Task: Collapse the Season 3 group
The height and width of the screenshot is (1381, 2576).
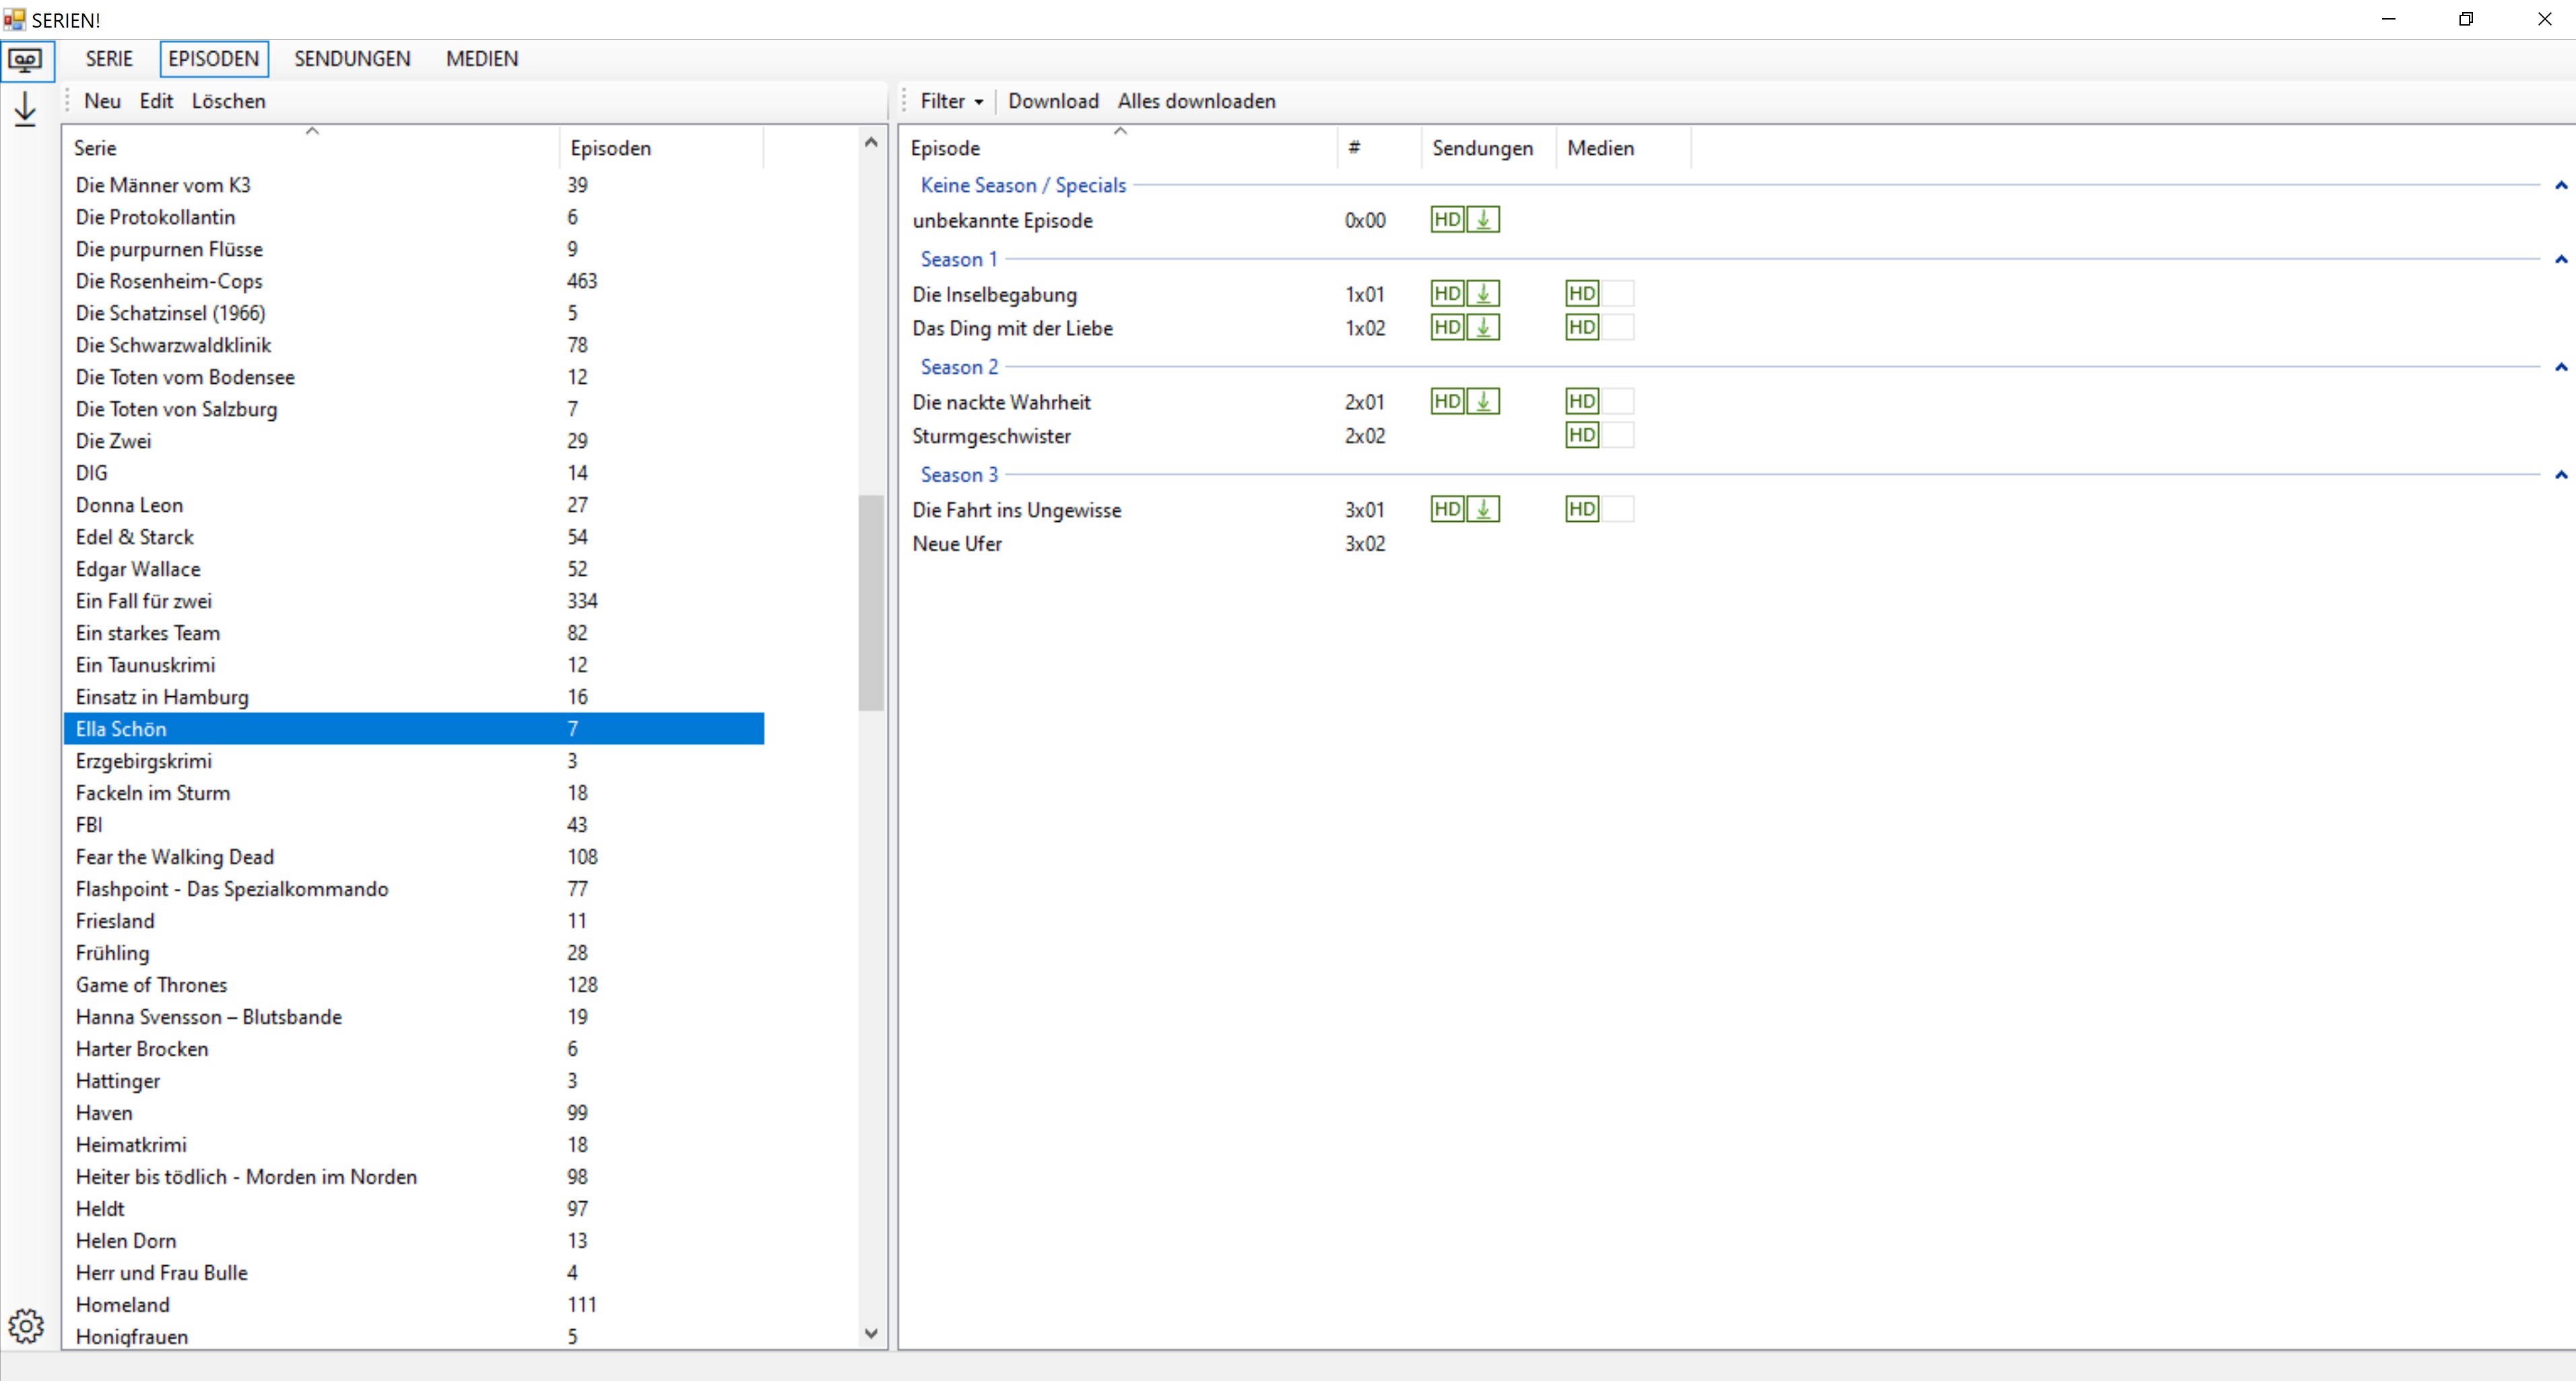Action: tap(2560, 476)
